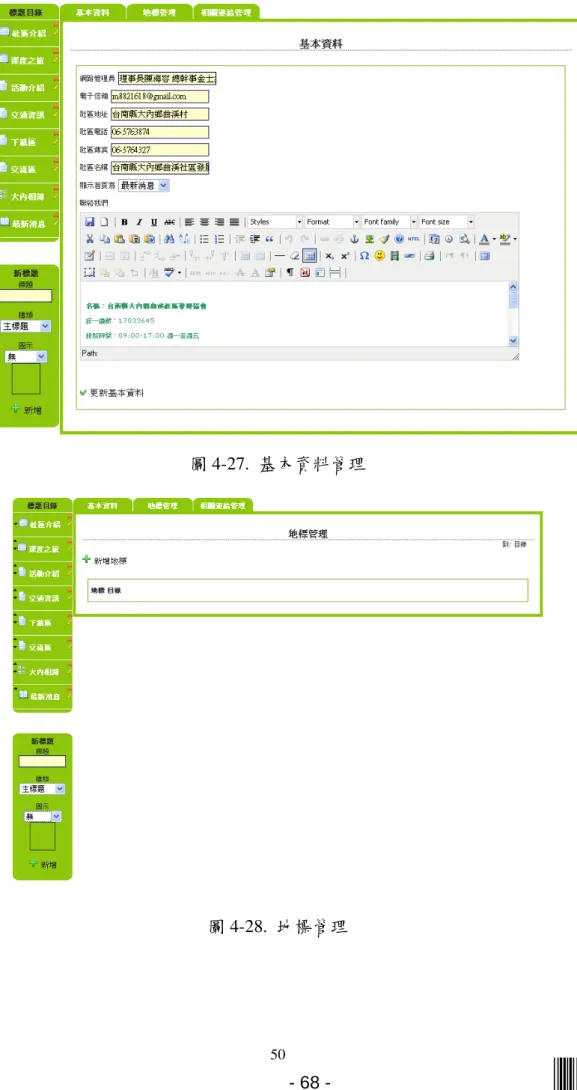Click the Print icon in the editor
Image resolution: width=577 pixels, height=1090 pixels.
429,255
